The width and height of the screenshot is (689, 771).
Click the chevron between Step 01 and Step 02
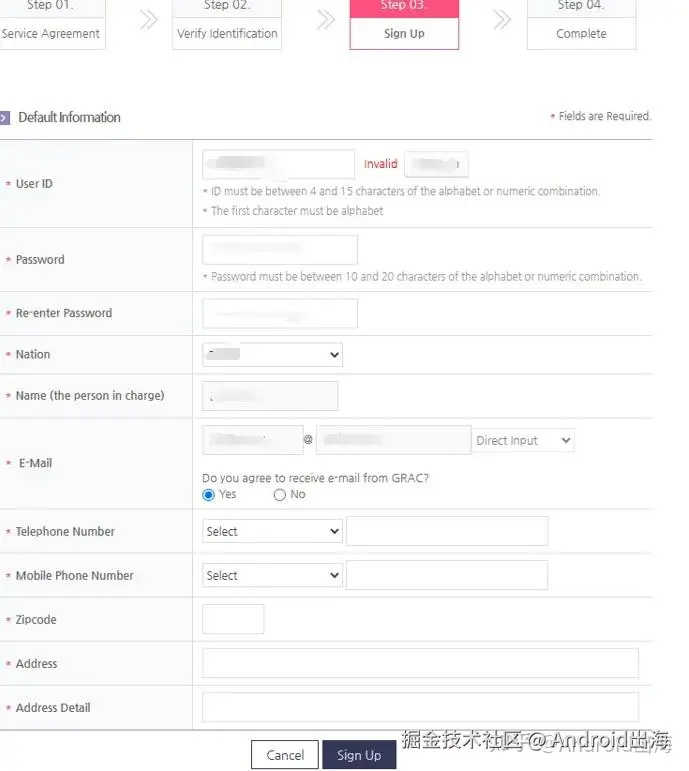coord(149,20)
